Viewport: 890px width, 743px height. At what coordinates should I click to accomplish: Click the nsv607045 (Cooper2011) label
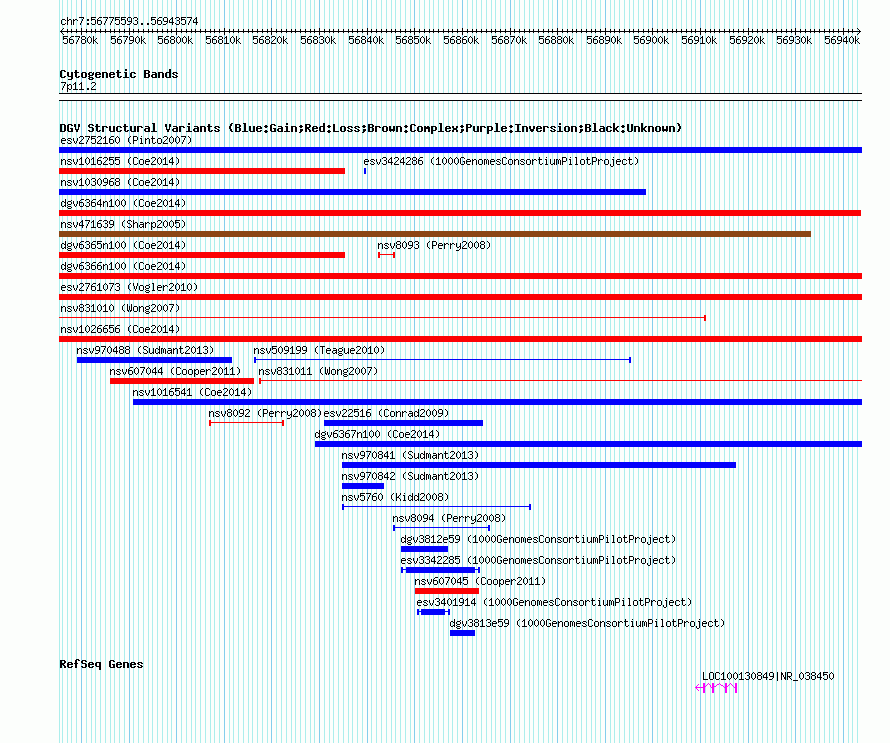click(x=480, y=581)
